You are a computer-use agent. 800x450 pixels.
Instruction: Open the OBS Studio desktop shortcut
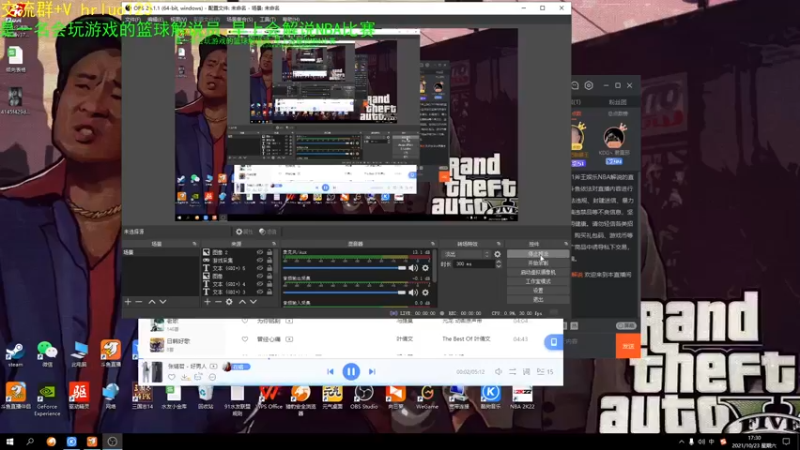(x=364, y=397)
